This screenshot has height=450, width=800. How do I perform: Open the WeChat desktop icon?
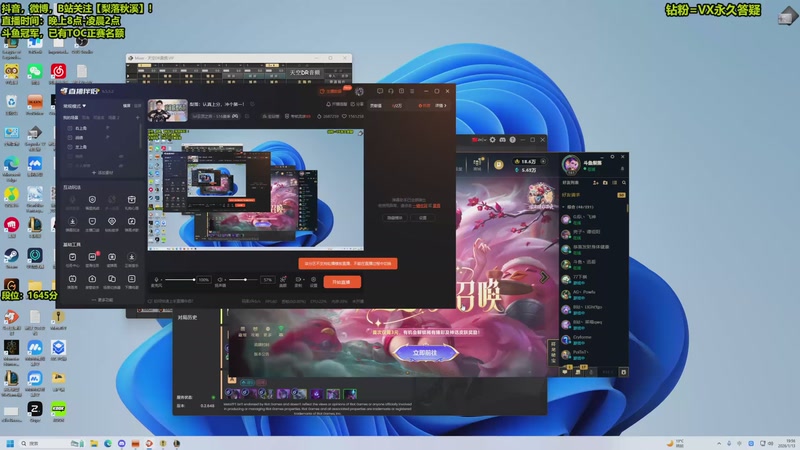(35, 71)
